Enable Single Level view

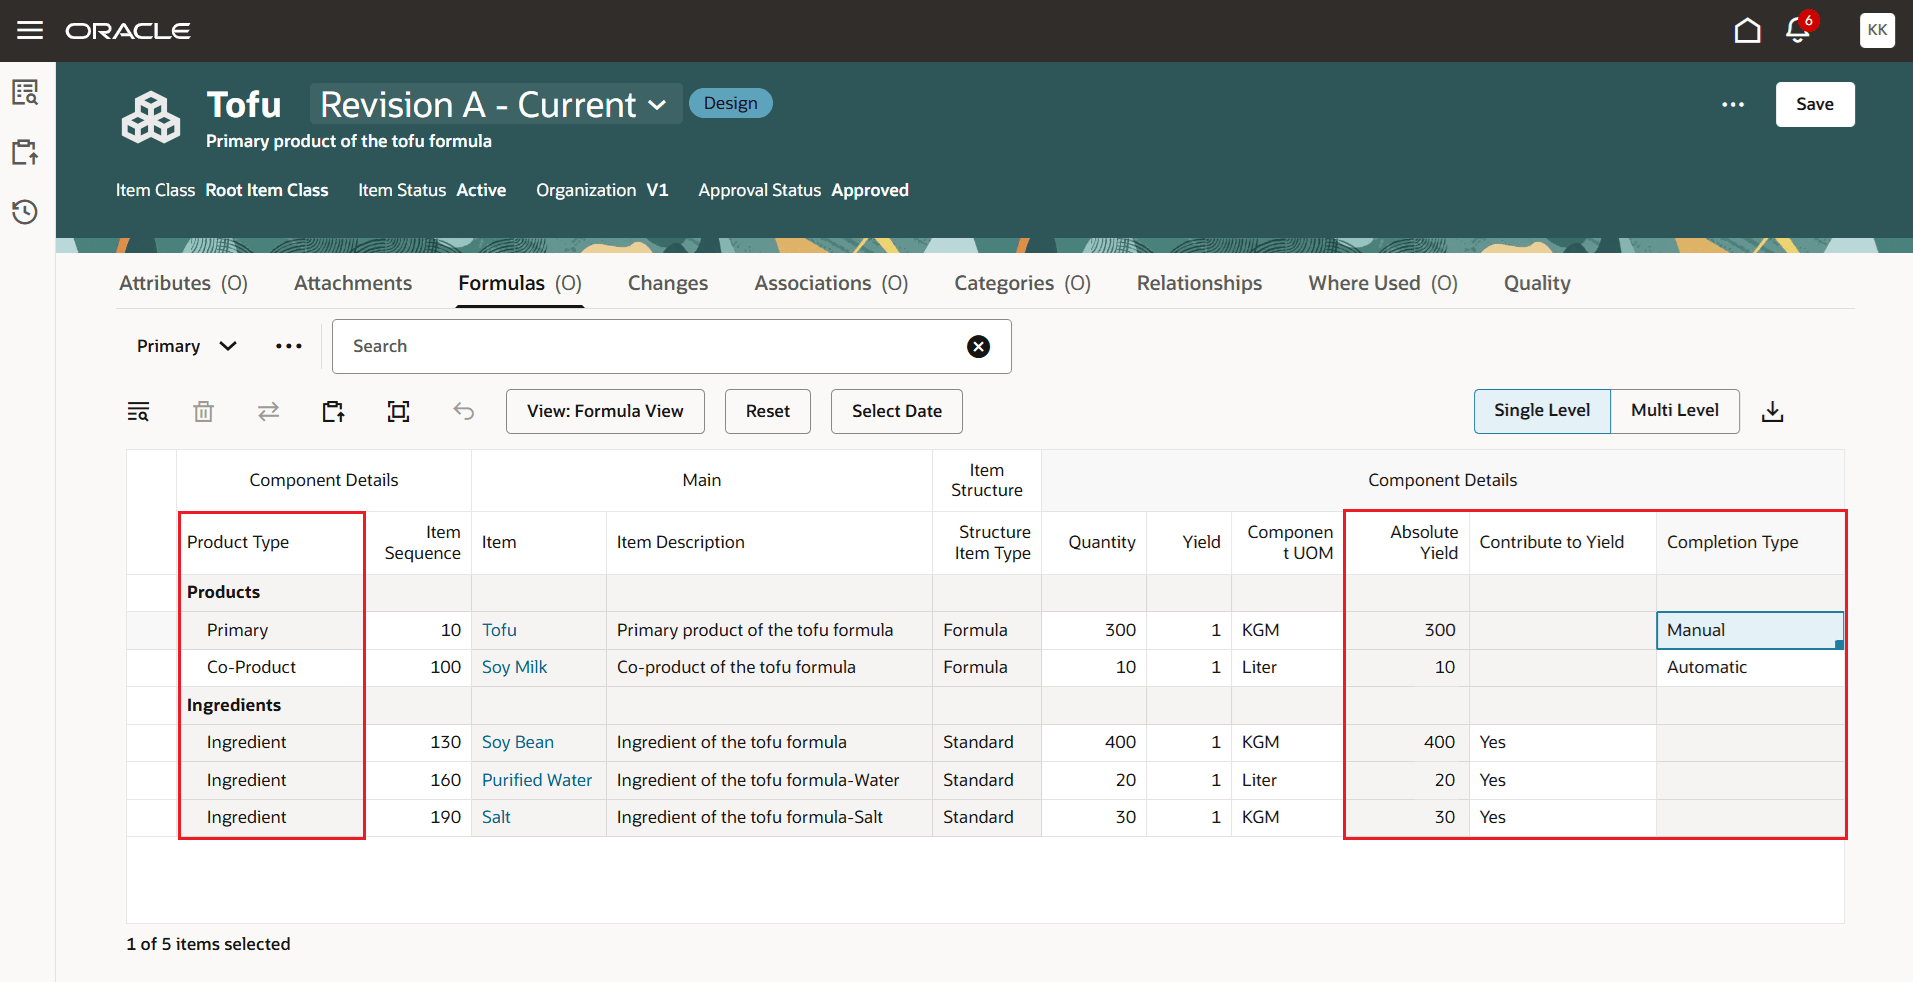click(x=1541, y=410)
